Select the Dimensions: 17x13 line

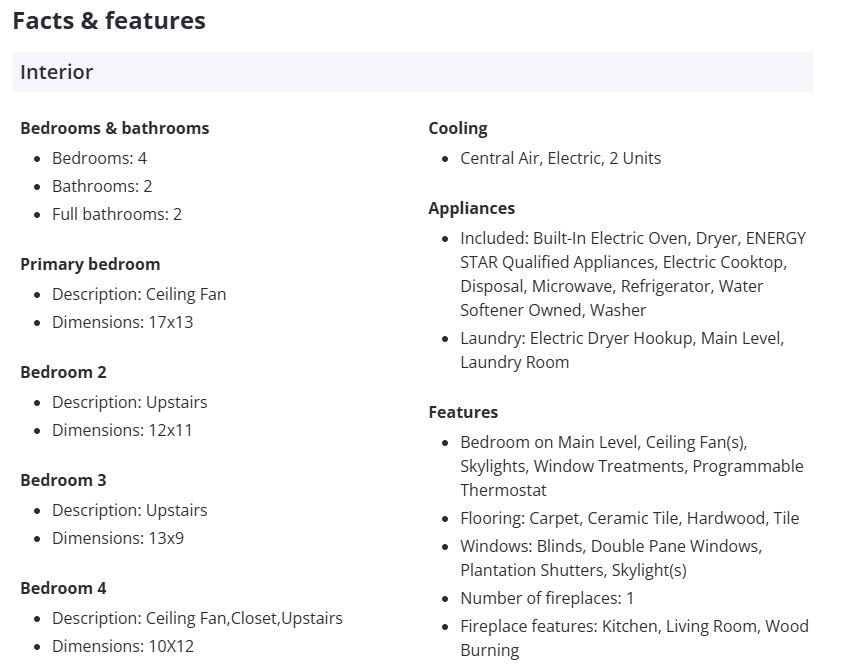[x=122, y=322]
